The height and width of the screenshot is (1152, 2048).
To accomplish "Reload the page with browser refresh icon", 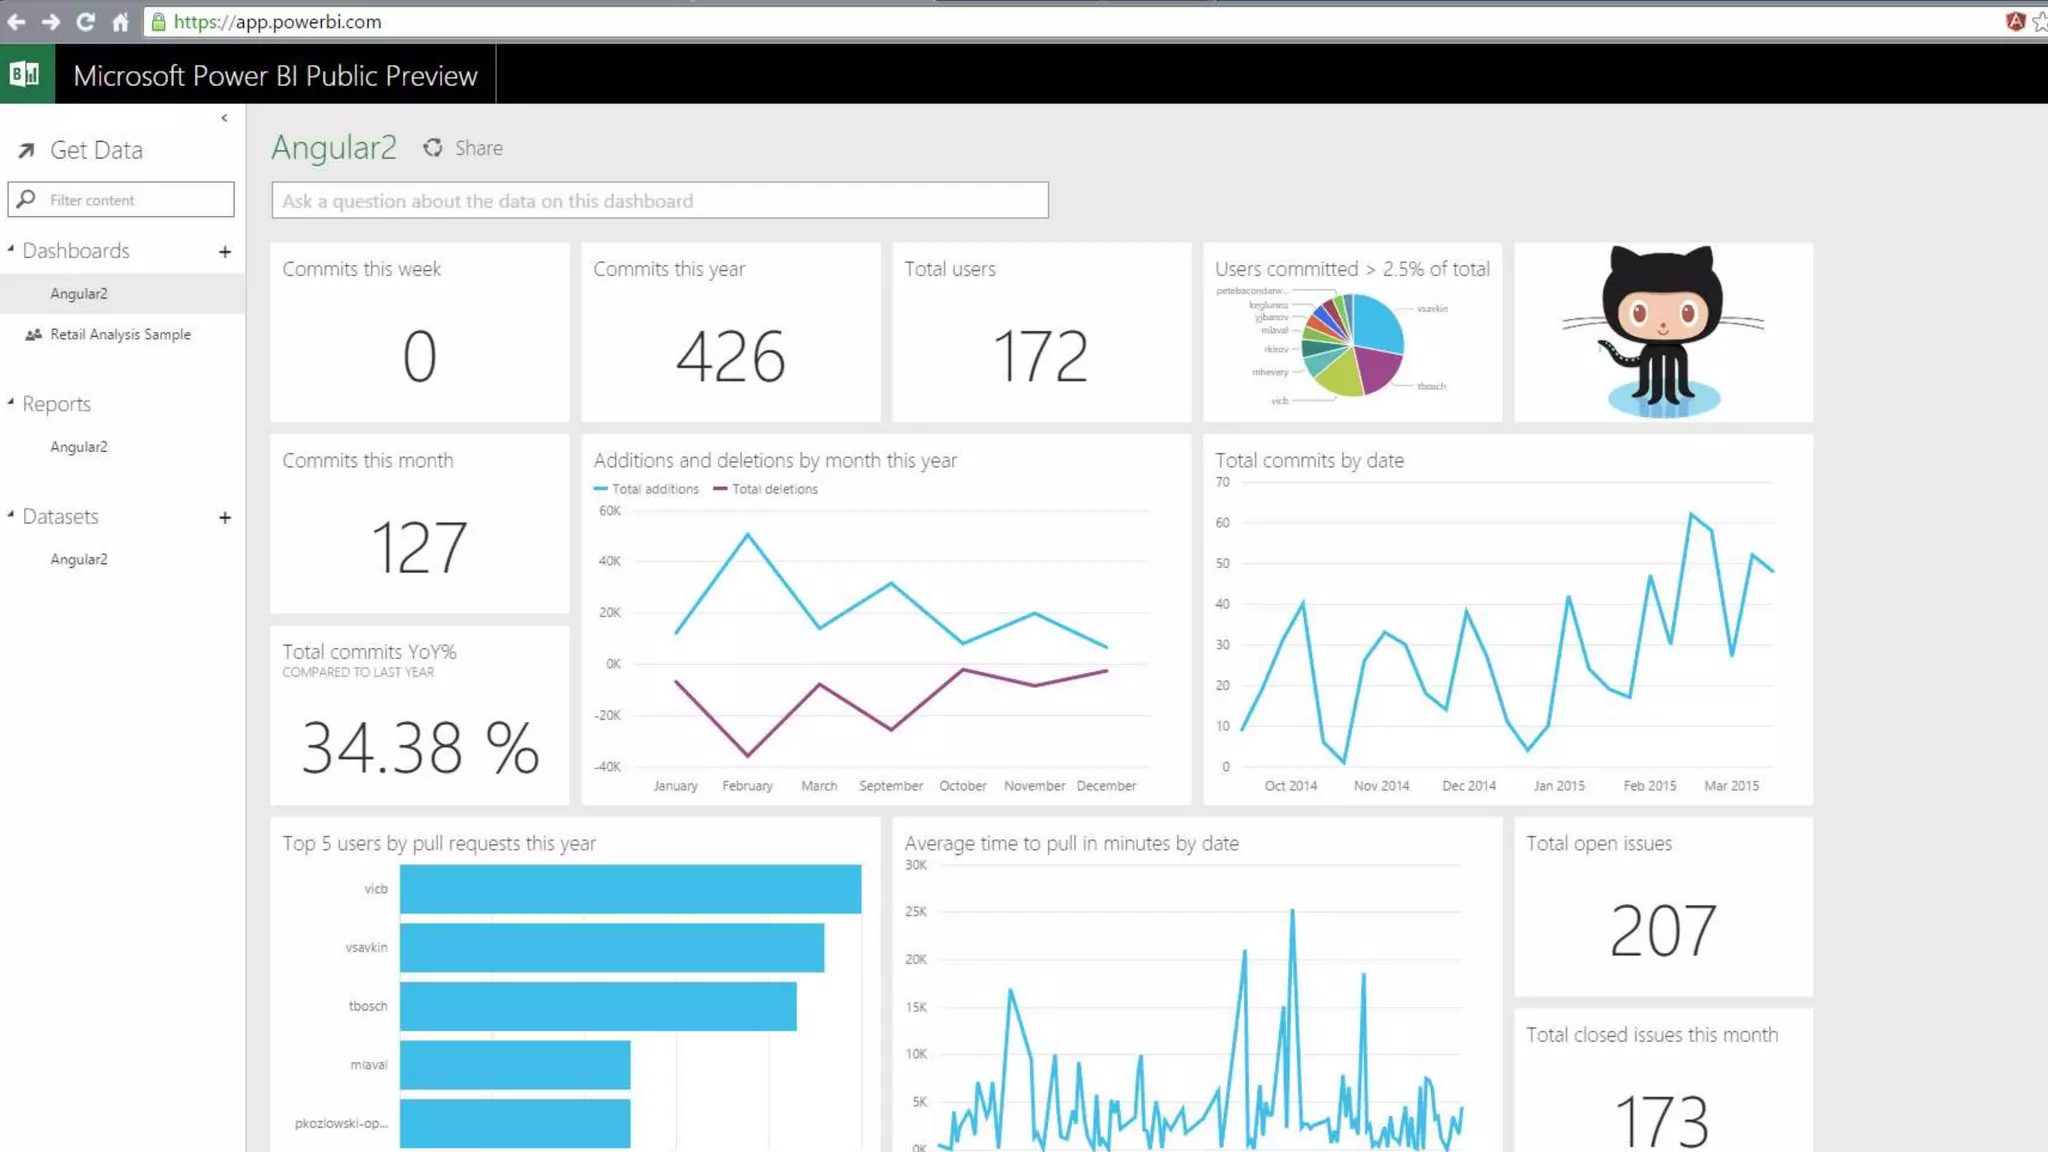I will (85, 21).
